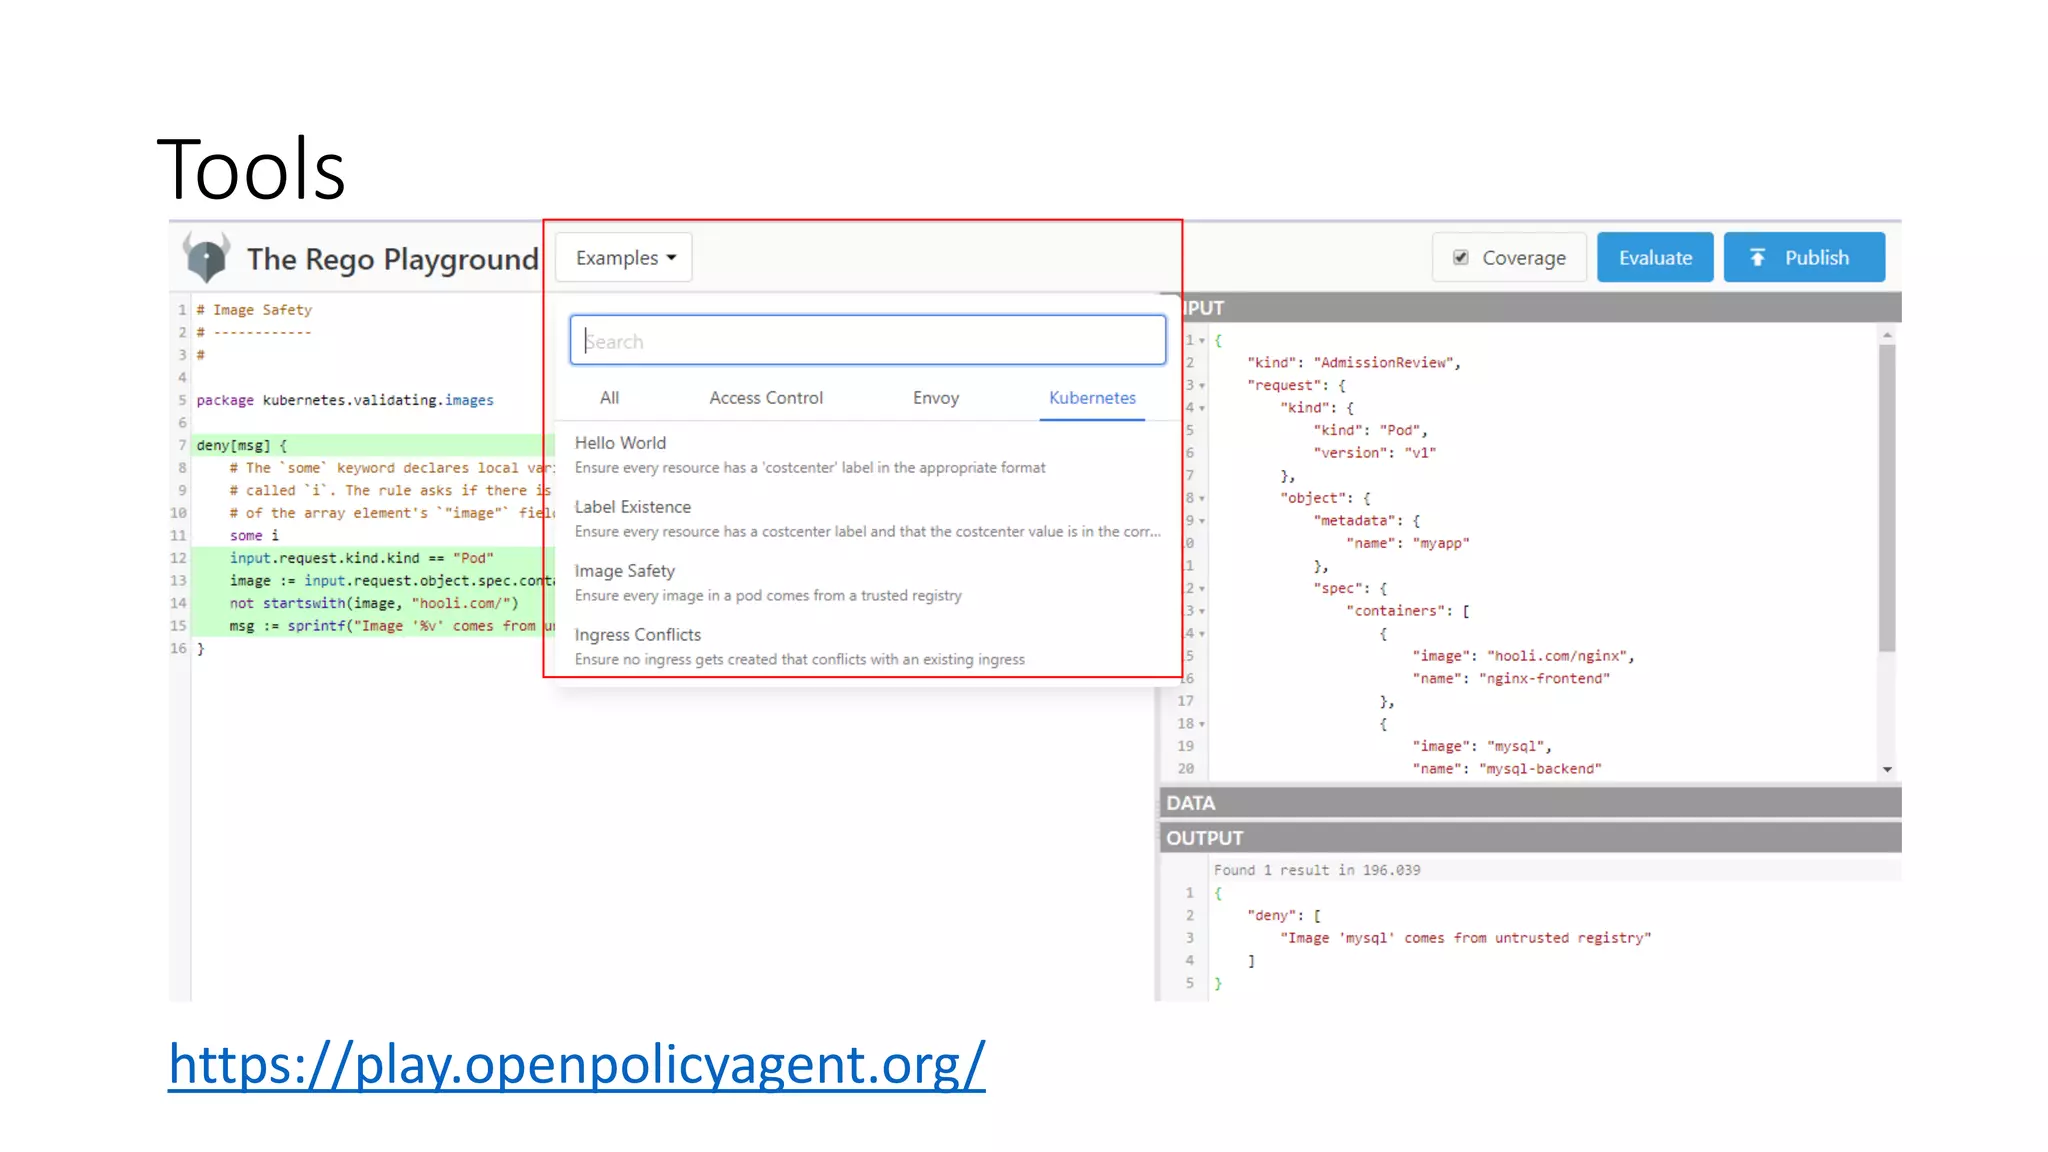Click the 'not startswith(image, "hooli.com/")' line
Viewport: 2048px width, 1152px height.
374,603
